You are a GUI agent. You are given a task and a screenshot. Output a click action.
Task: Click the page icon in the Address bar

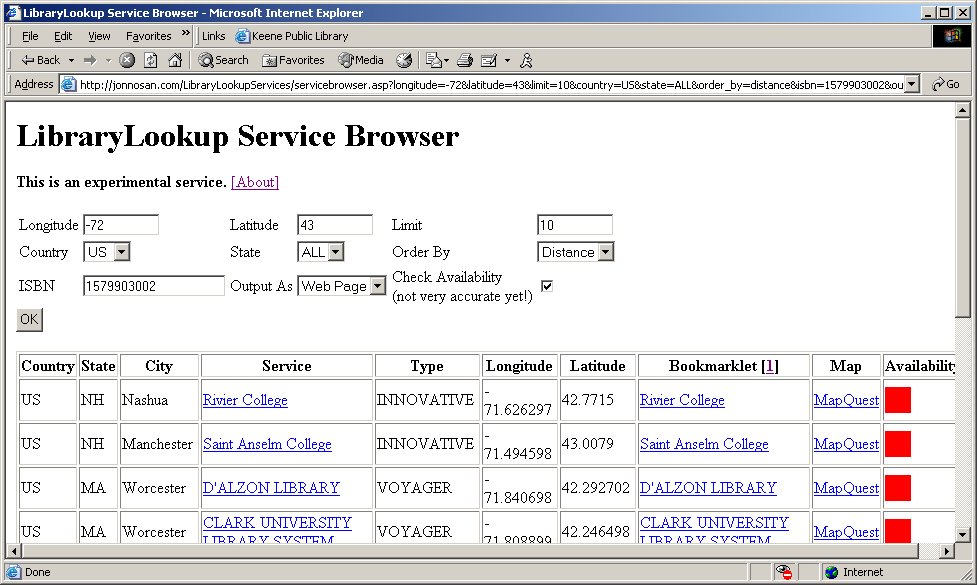69,84
